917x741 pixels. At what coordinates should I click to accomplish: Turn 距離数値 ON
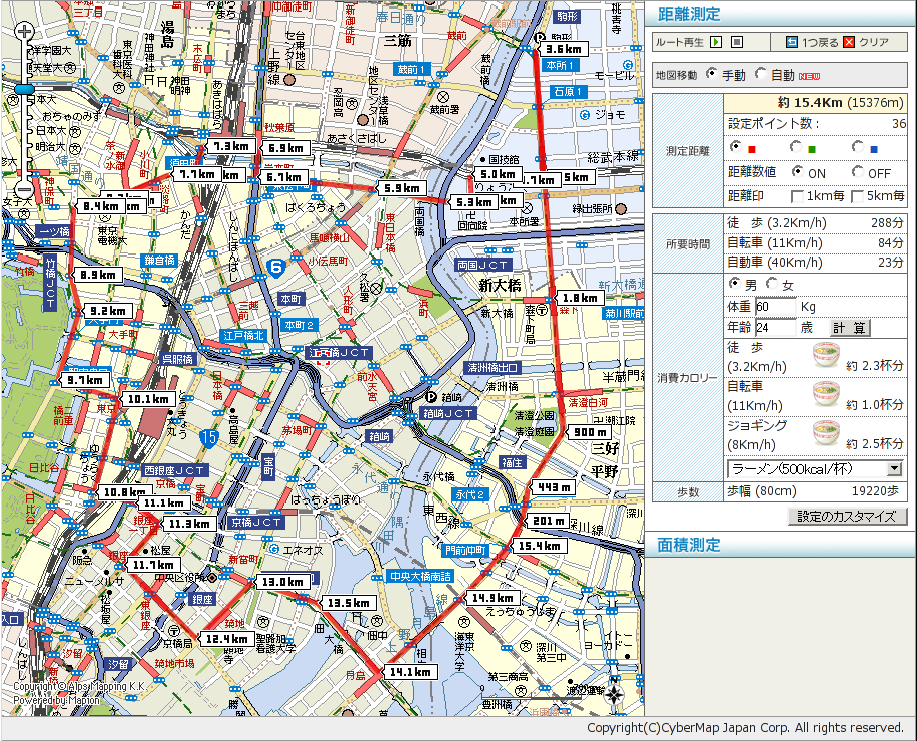pos(797,171)
